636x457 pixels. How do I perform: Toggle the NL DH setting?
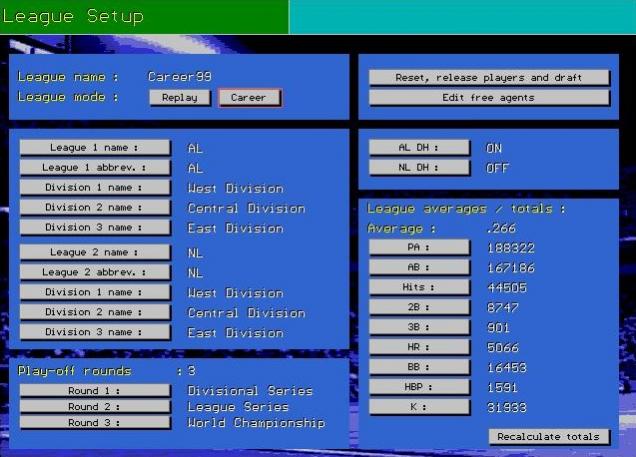coord(418,167)
